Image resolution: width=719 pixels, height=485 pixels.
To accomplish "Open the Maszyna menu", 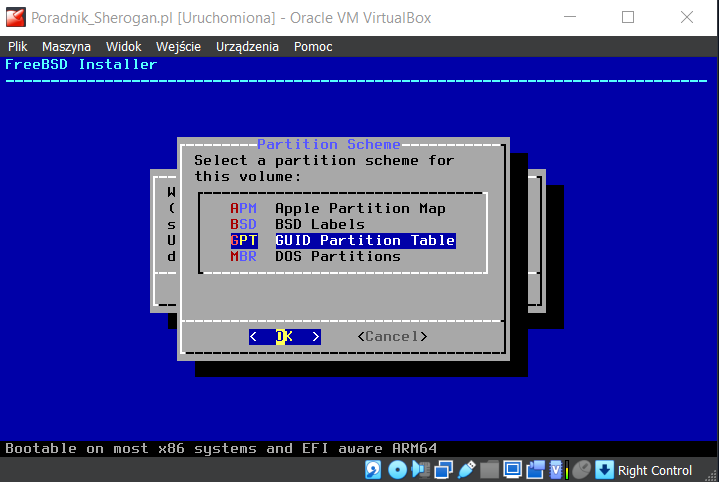I will click(x=66, y=46).
